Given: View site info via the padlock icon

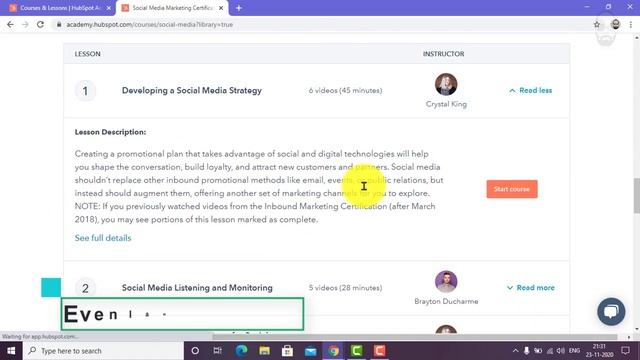Looking at the screenshot, I should click(x=59, y=24).
